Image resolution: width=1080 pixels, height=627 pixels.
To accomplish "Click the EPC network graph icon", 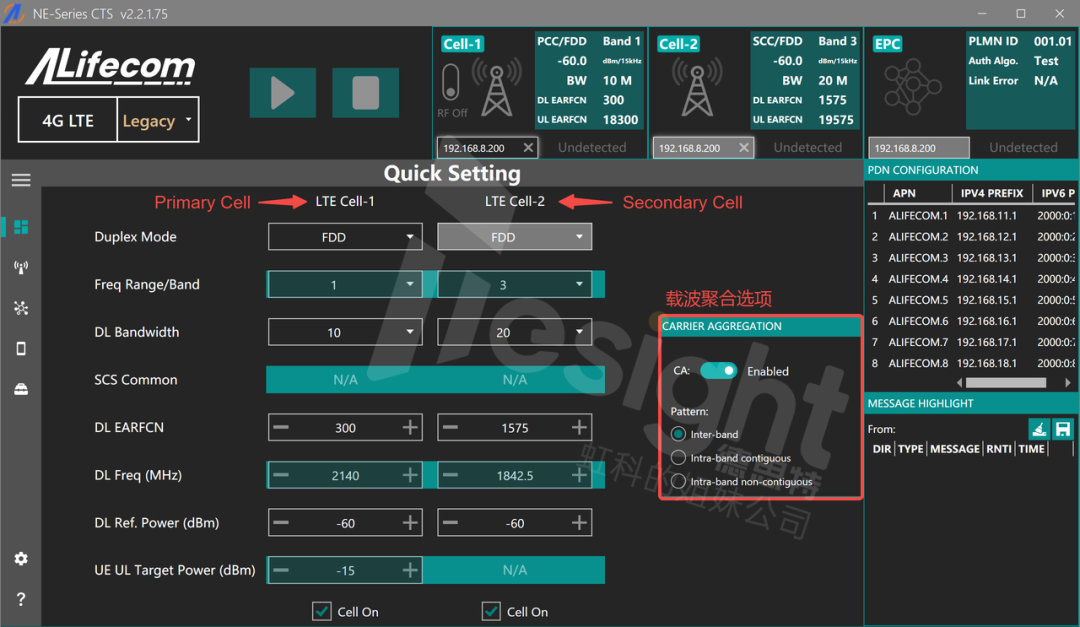I will 913,87.
